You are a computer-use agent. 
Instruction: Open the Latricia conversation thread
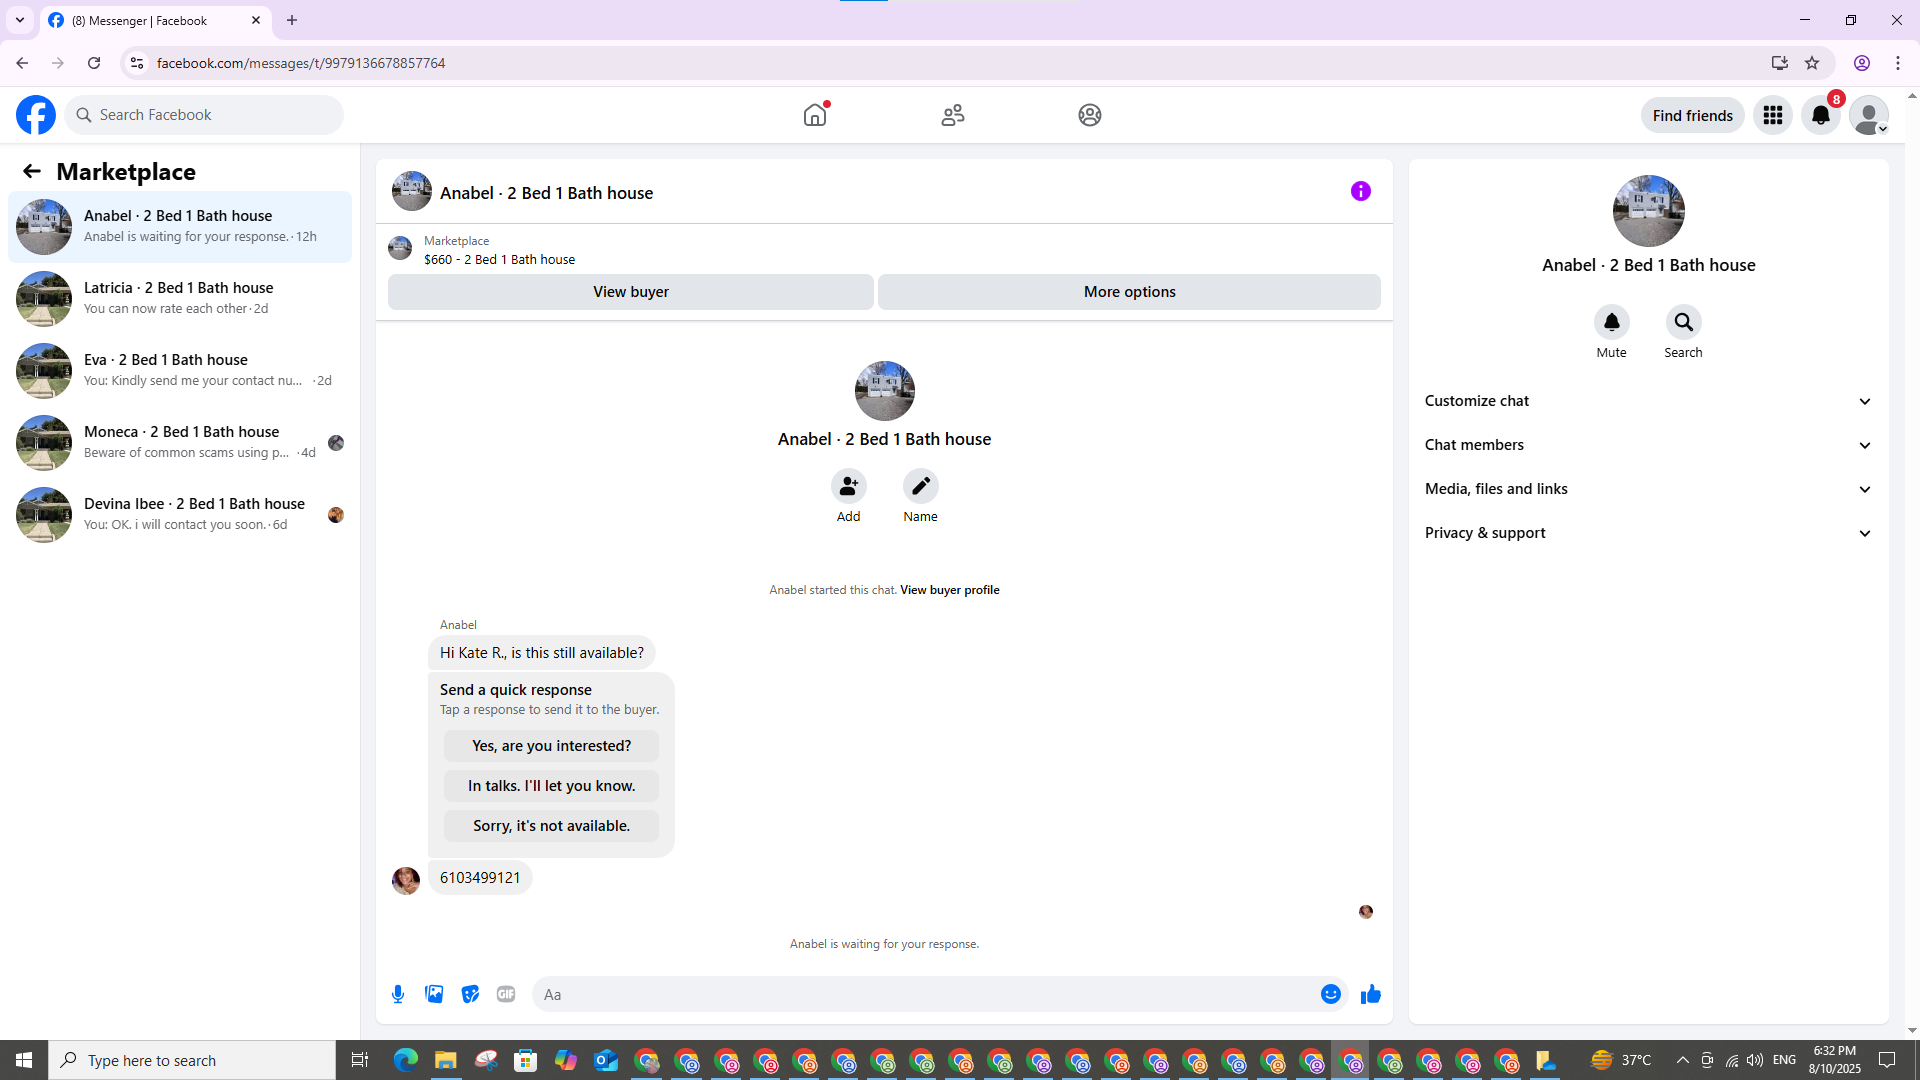tap(180, 298)
